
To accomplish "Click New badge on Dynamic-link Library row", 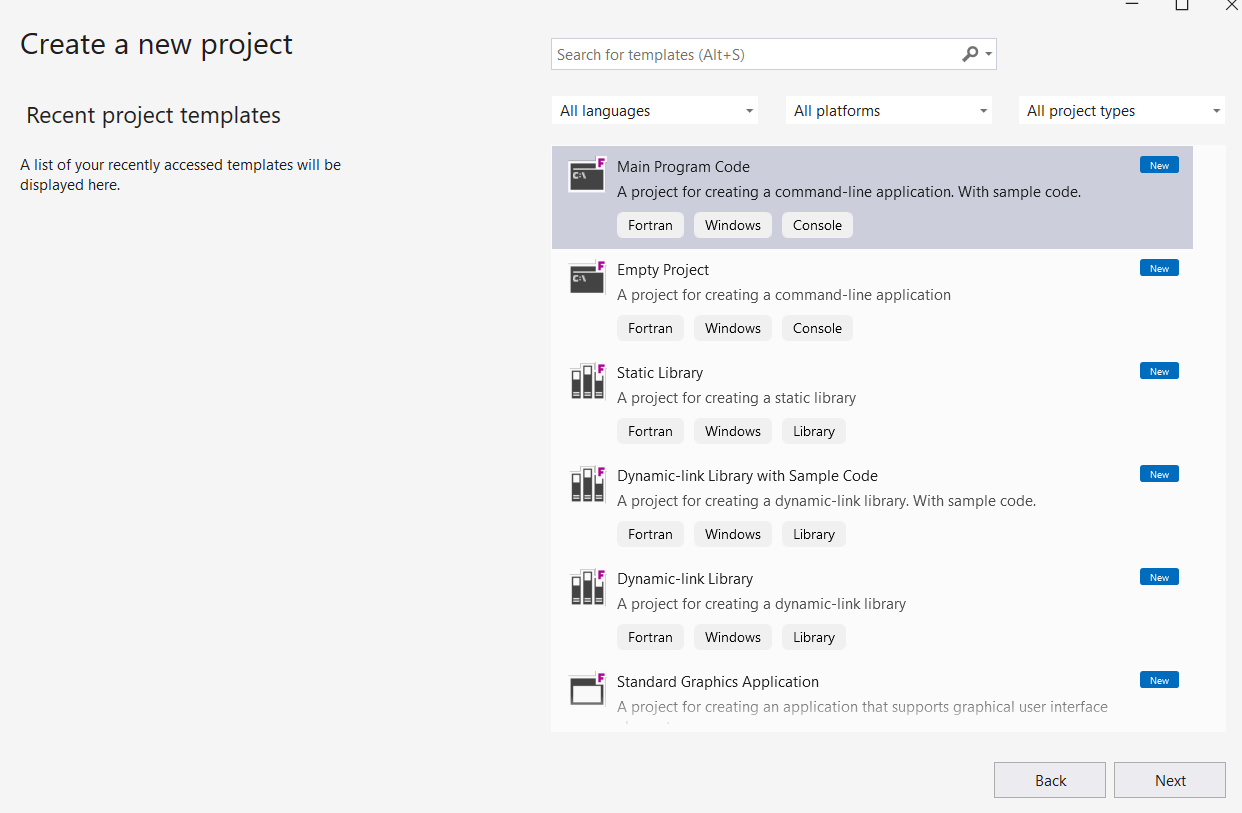I will click(1159, 577).
